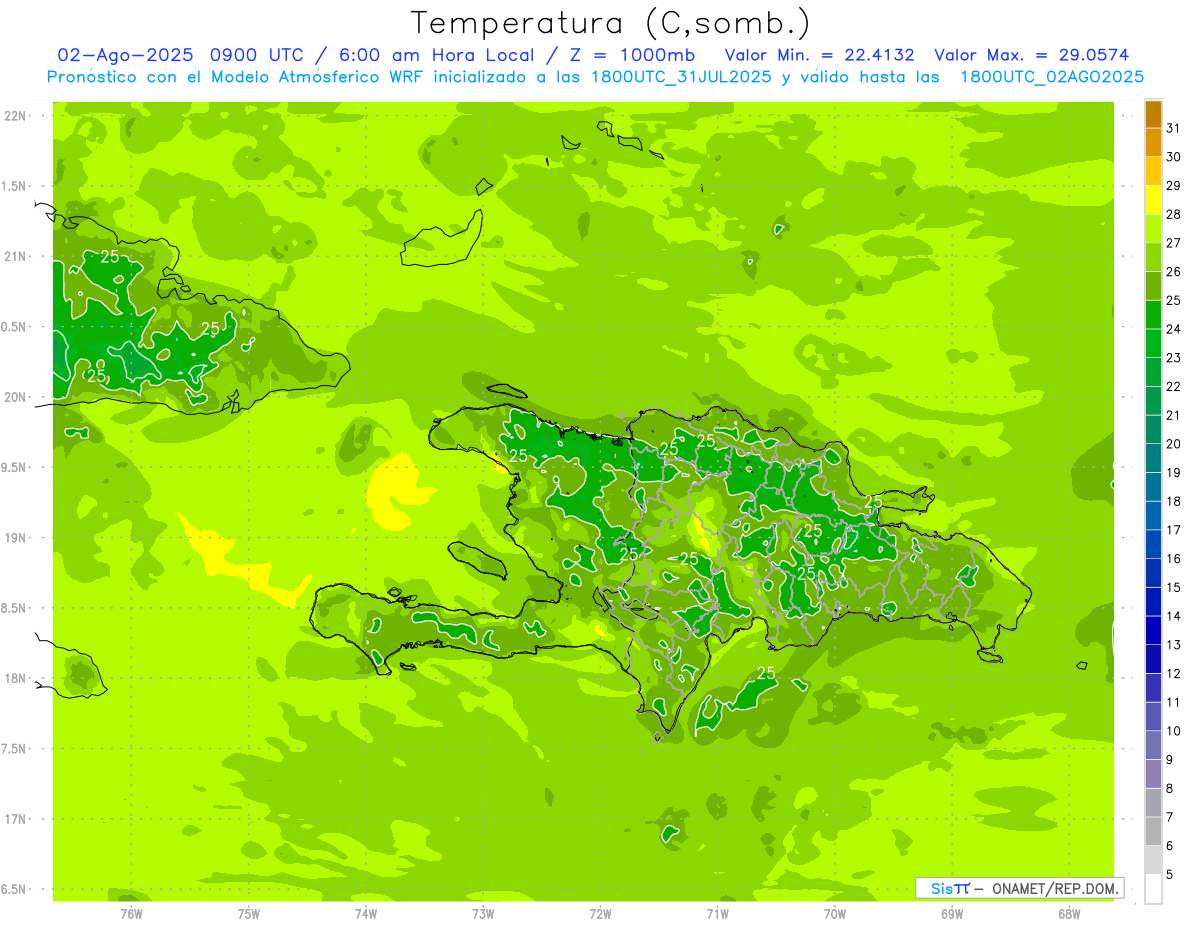Click the "76W" longitude axis label

click(131, 913)
